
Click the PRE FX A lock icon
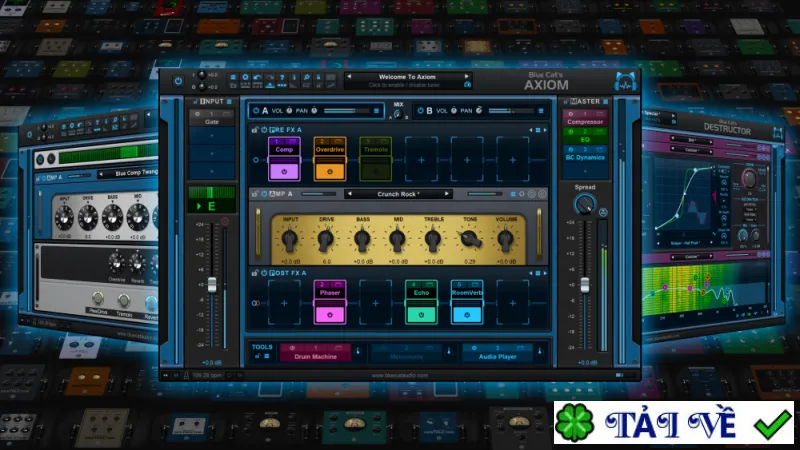[x=255, y=130]
